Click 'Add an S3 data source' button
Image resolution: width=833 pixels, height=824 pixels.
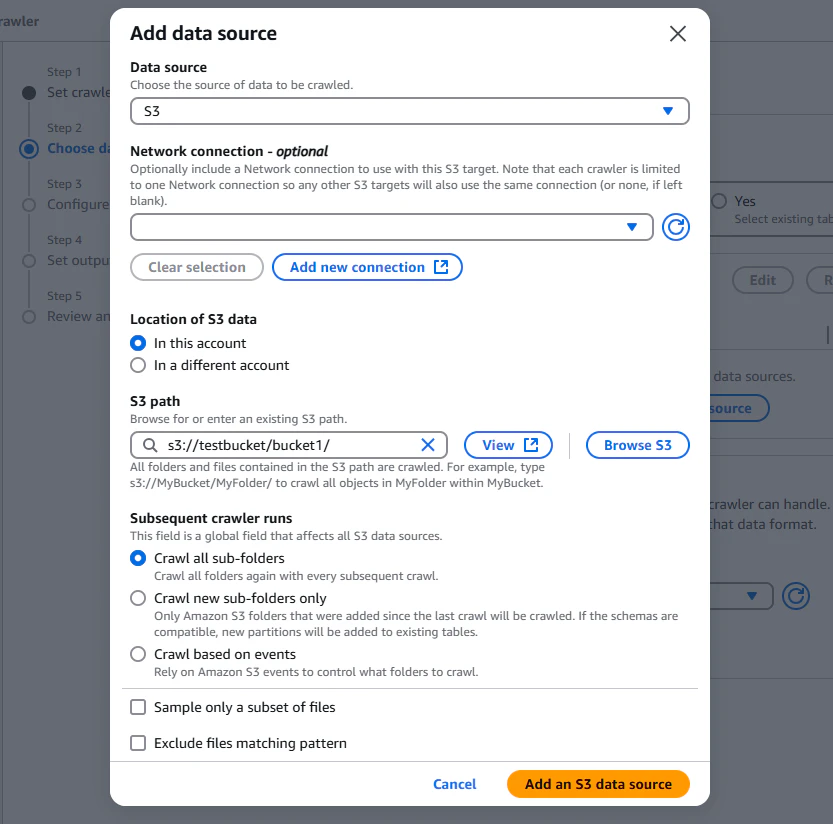coord(598,784)
